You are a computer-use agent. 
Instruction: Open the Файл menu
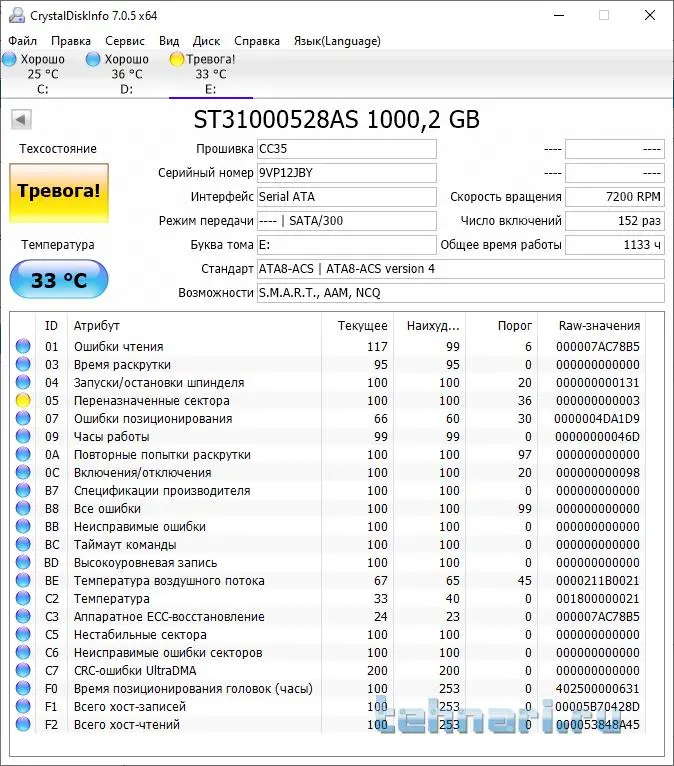pyautogui.click(x=22, y=41)
